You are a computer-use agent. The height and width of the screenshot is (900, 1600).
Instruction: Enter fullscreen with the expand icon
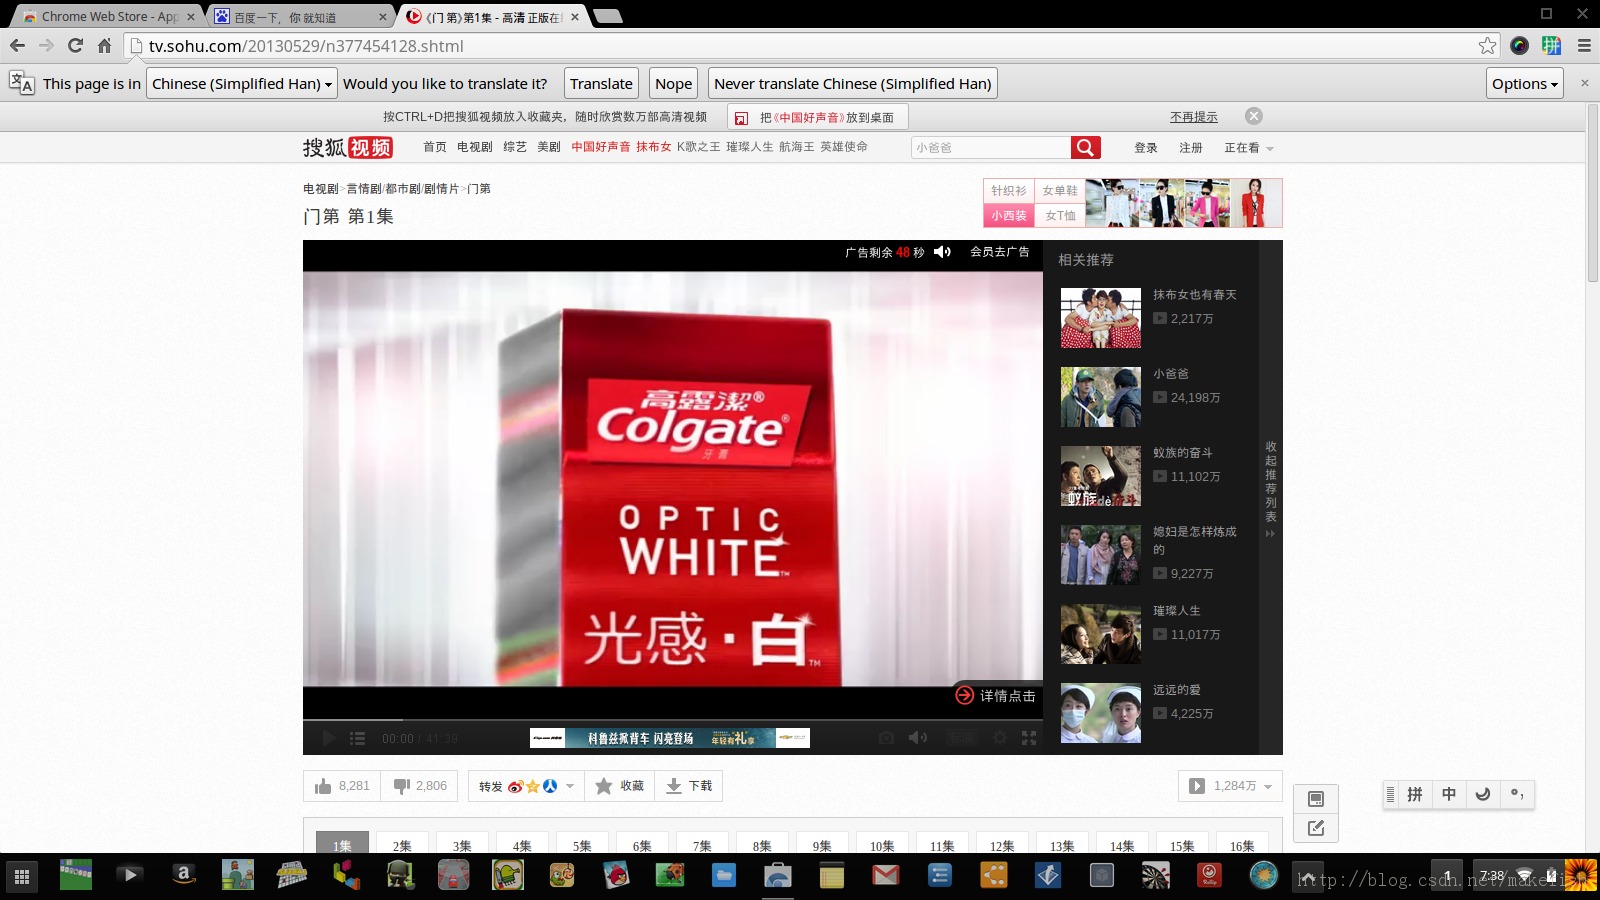1029,738
